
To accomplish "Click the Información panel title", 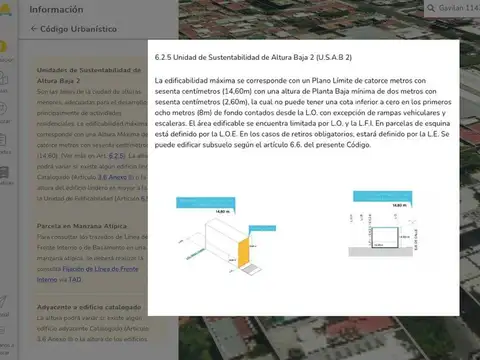I will (x=56, y=9).
